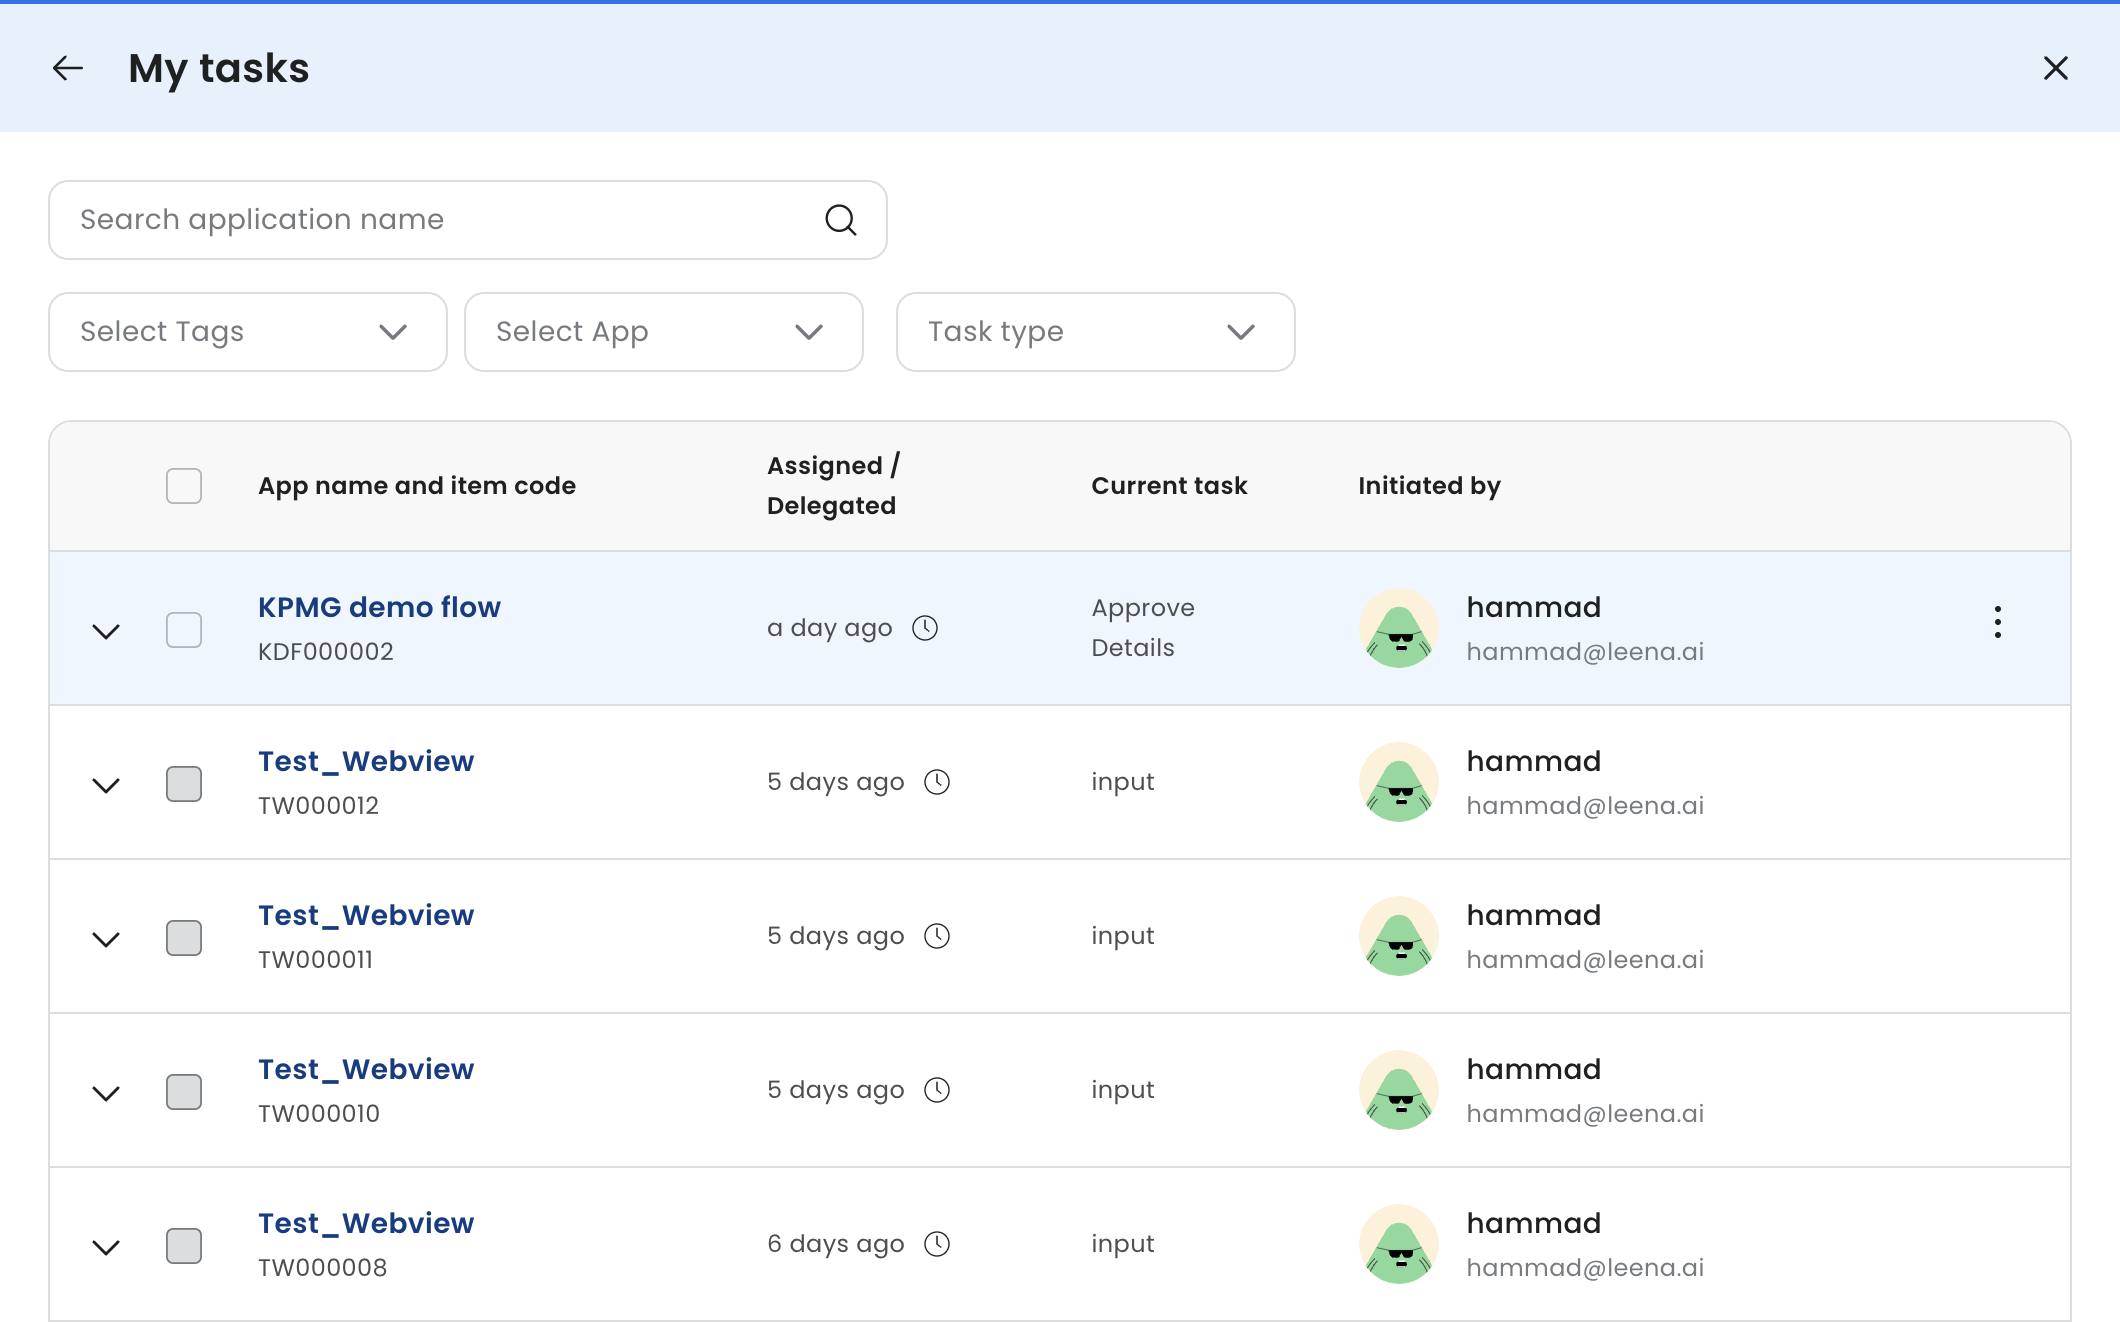
Task: Open Test_Webview item TW000008
Action: point(366,1224)
